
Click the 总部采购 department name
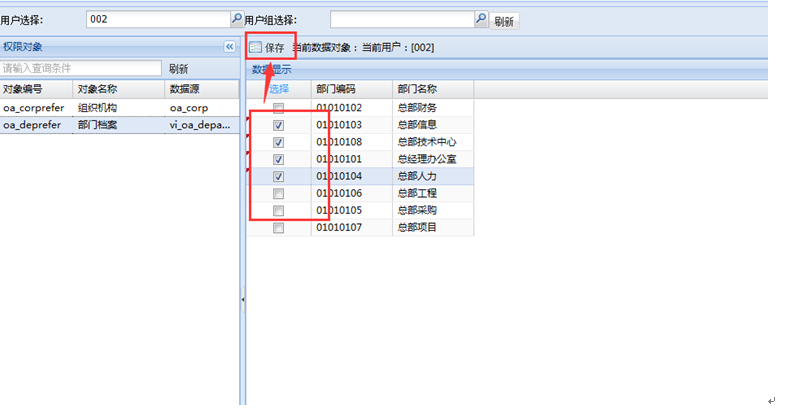tap(417, 210)
